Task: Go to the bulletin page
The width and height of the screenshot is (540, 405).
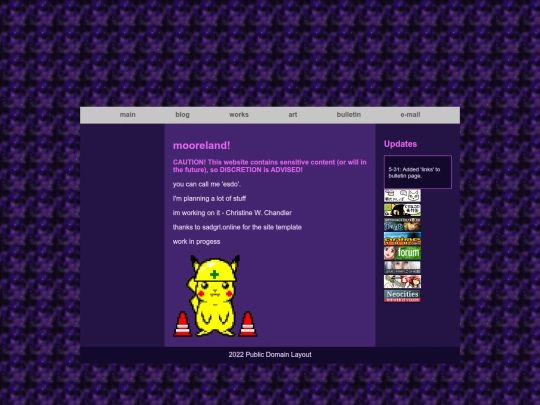Action: pyautogui.click(x=349, y=115)
